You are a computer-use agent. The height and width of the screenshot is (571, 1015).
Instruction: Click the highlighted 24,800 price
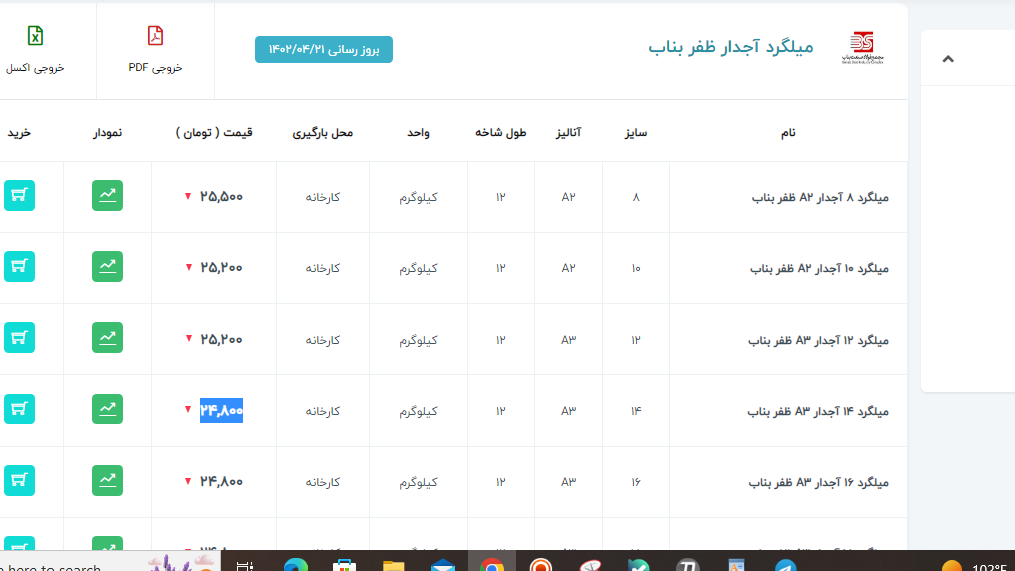[x=221, y=410]
